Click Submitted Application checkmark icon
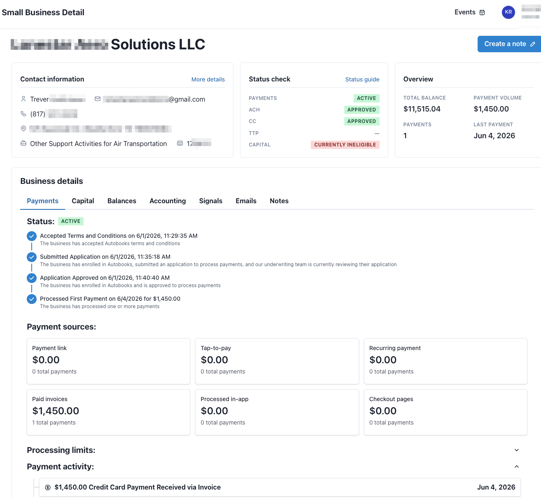The image size is (541, 499). [31, 257]
